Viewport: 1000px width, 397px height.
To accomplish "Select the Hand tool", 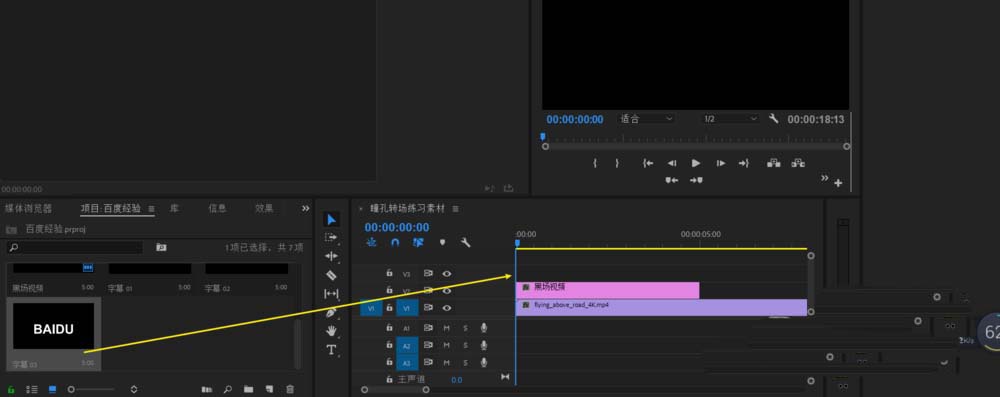I will point(331,331).
